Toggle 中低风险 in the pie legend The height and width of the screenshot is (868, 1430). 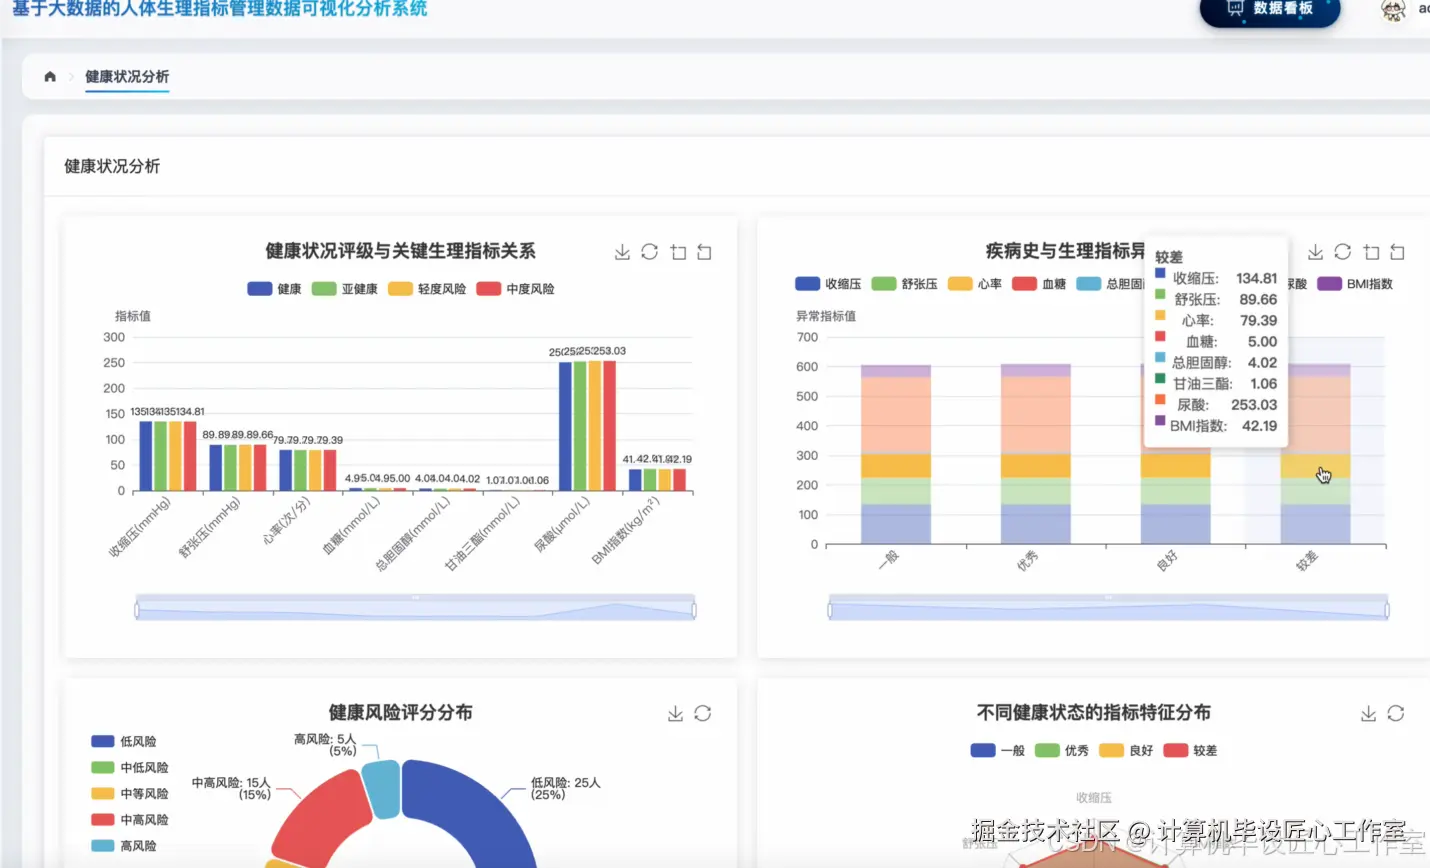coord(130,768)
